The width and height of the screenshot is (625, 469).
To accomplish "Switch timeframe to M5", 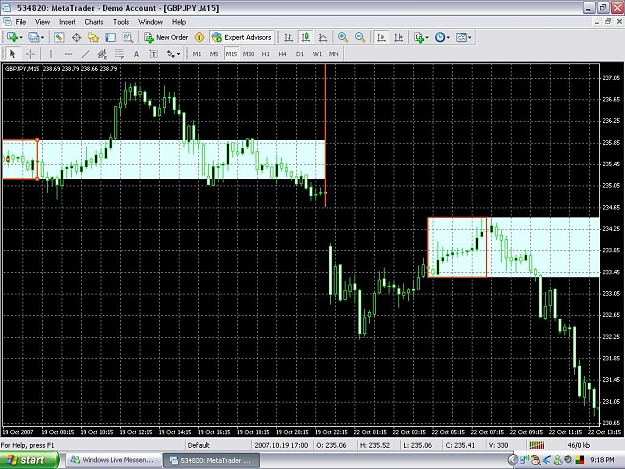I will tap(214, 54).
